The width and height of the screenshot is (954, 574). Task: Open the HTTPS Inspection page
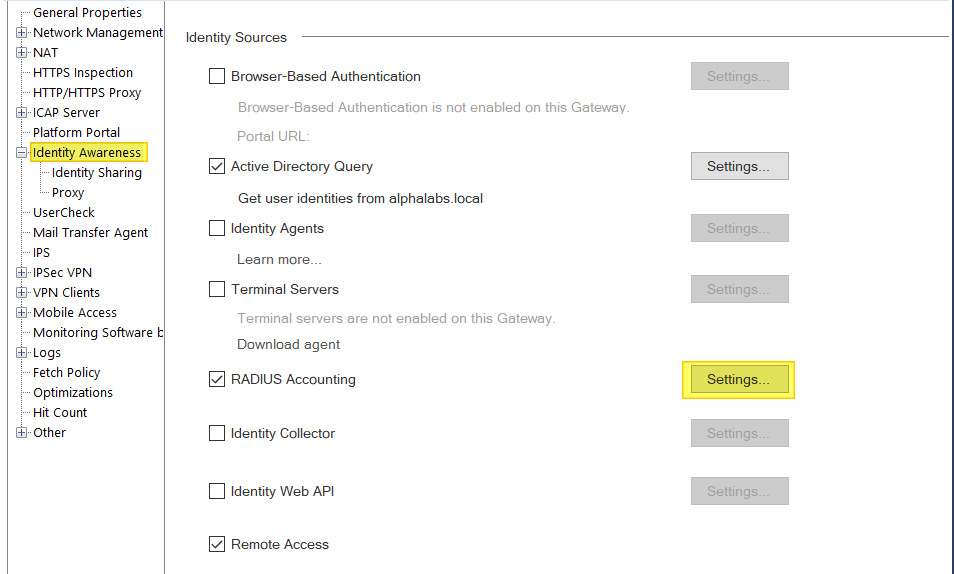pos(82,73)
